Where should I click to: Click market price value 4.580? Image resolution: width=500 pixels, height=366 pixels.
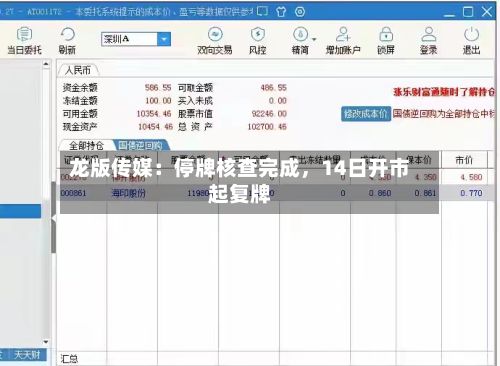471,177
